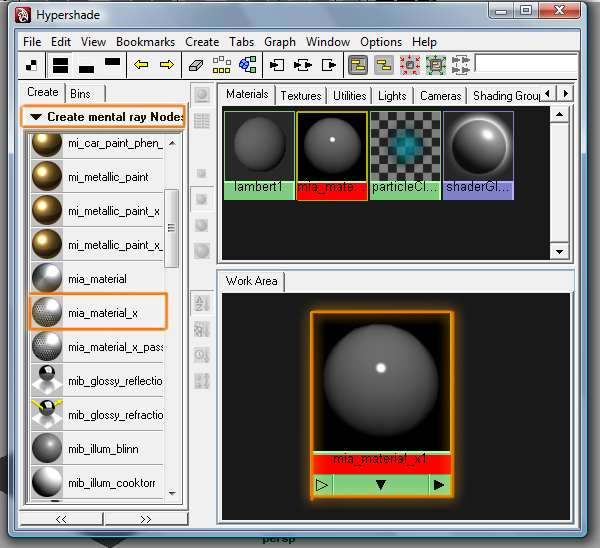Select particleCloud material swatch
The height and width of the screenshot is (548, 600).
405,155
